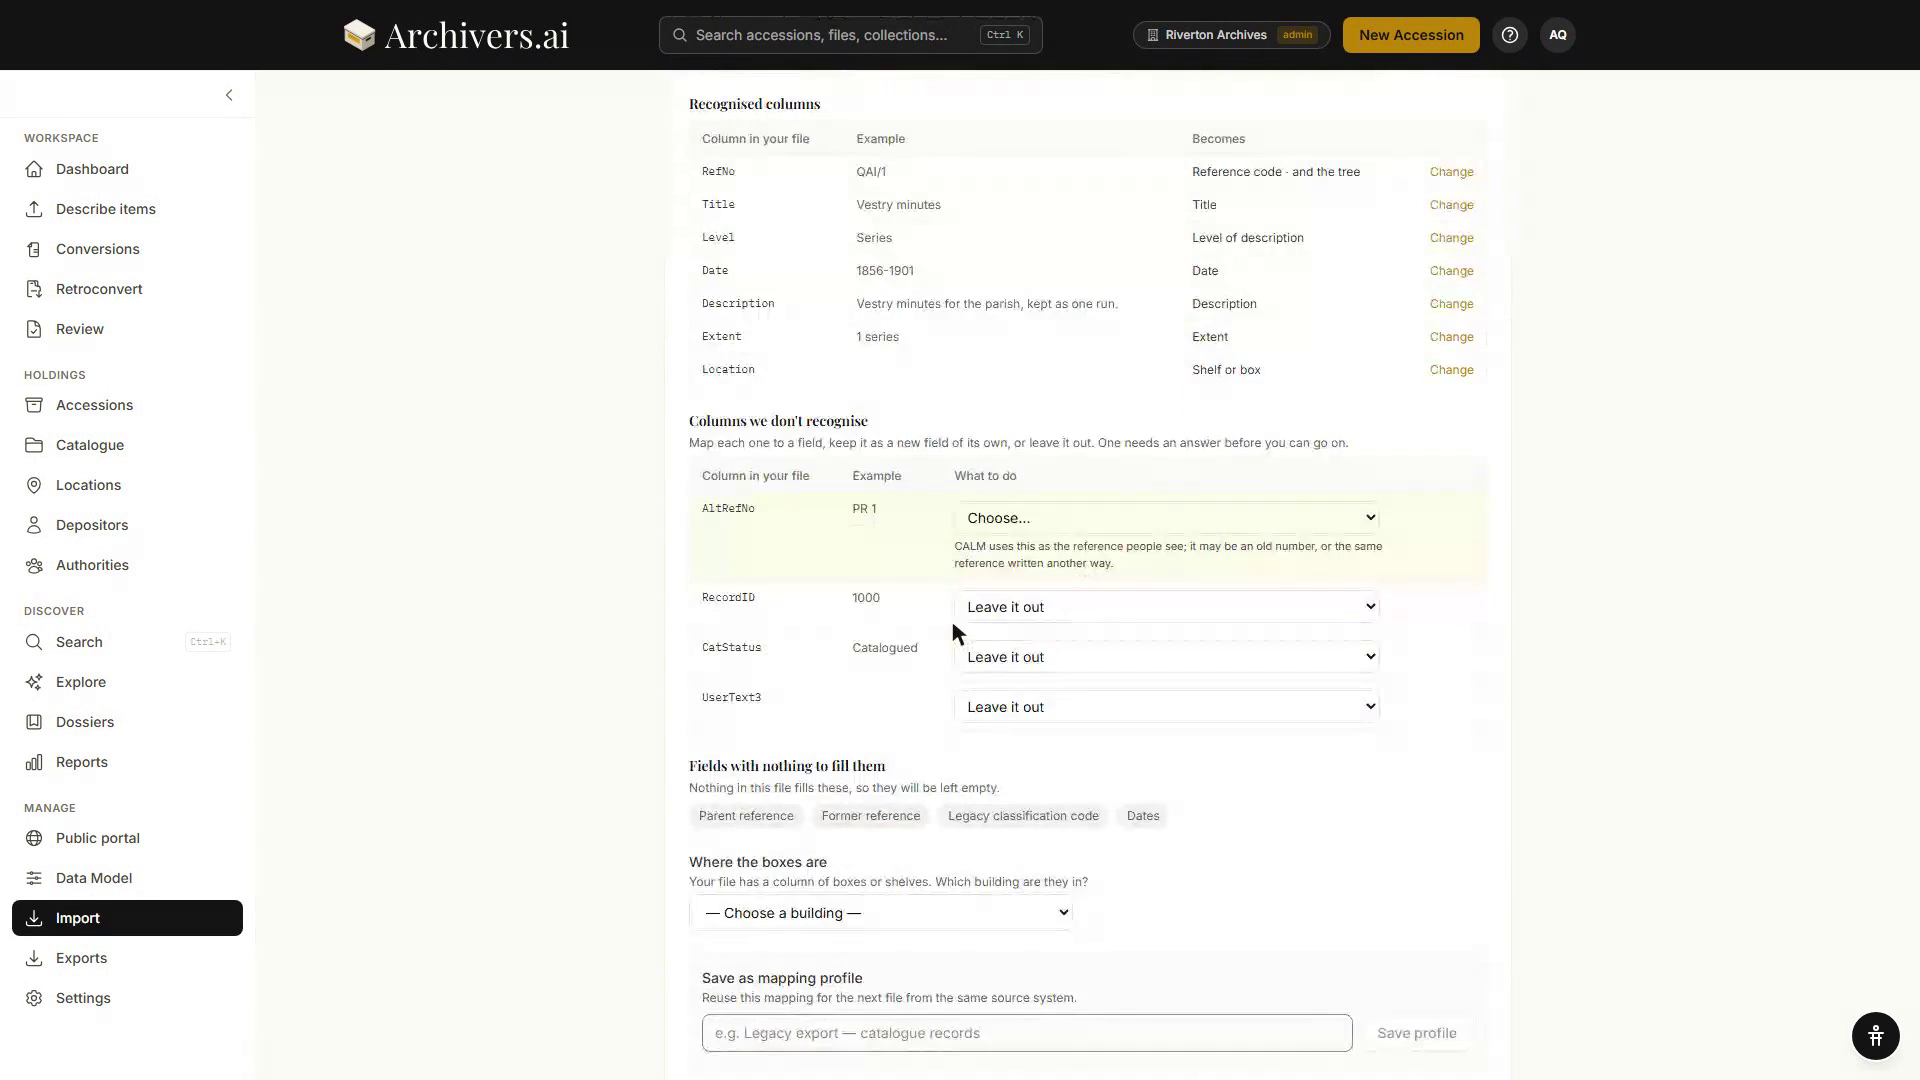
Task: Go to Catalogue in the sidebar
Action: [x=127, y=445]
